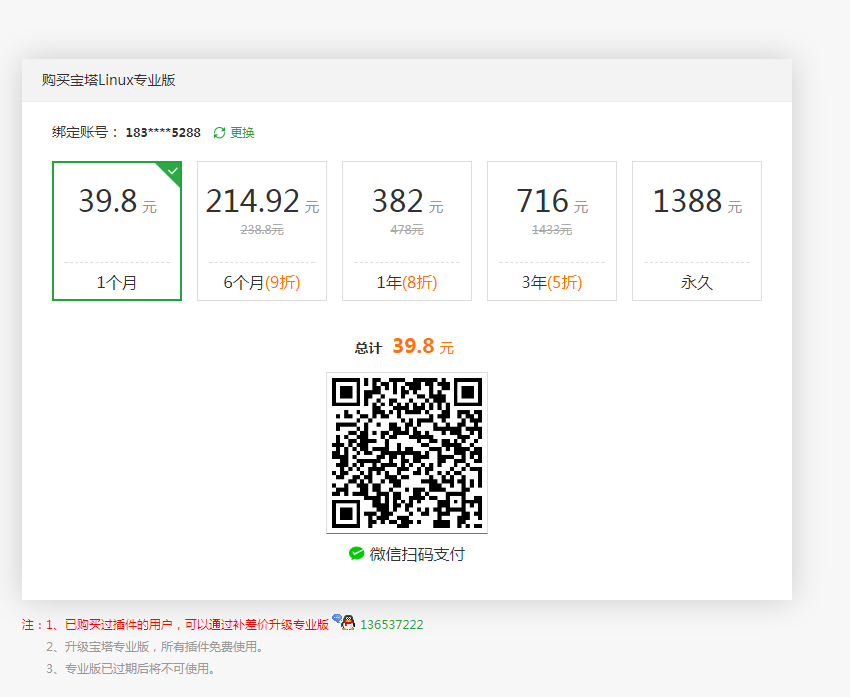Select the 永久 (permanent) plan card
The width and height of the screenshot is (850, 697).
(696, 230)
